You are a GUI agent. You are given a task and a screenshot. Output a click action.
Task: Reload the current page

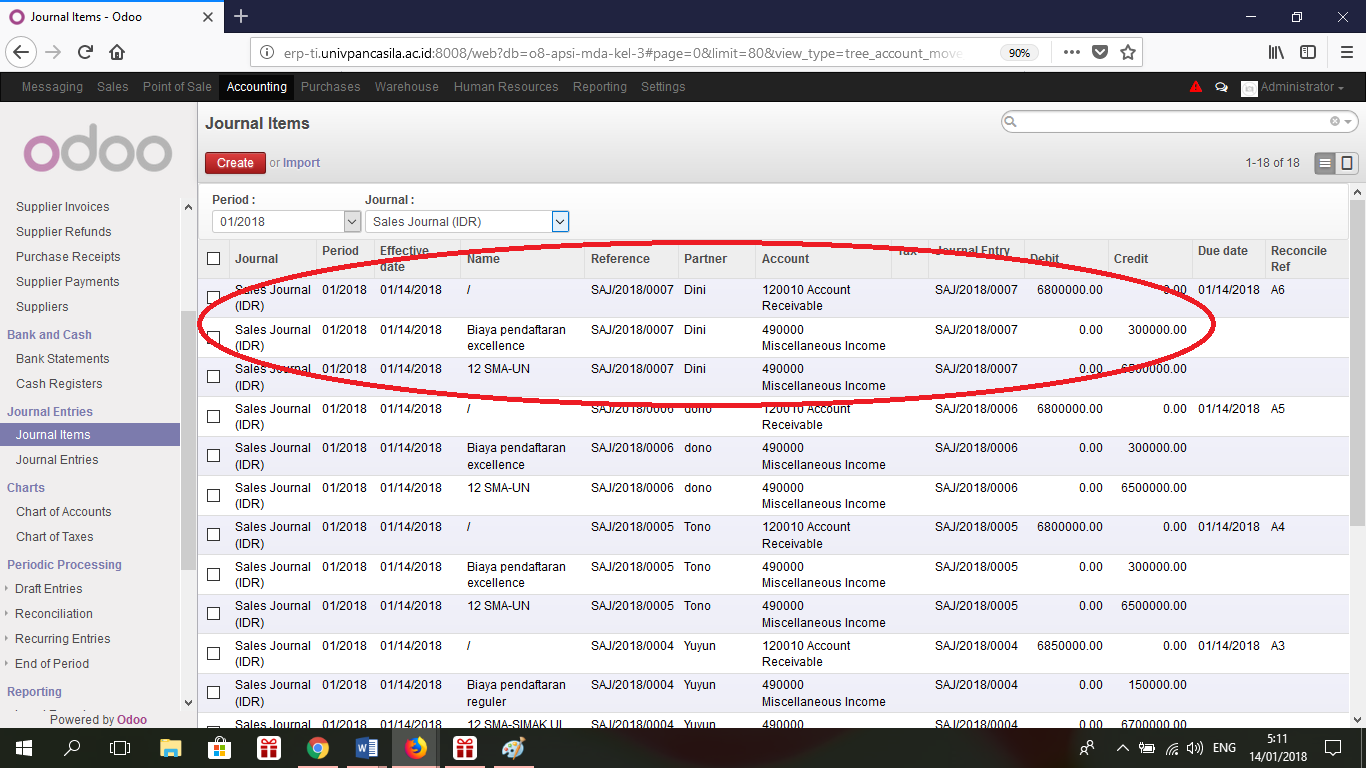[86, 52]
